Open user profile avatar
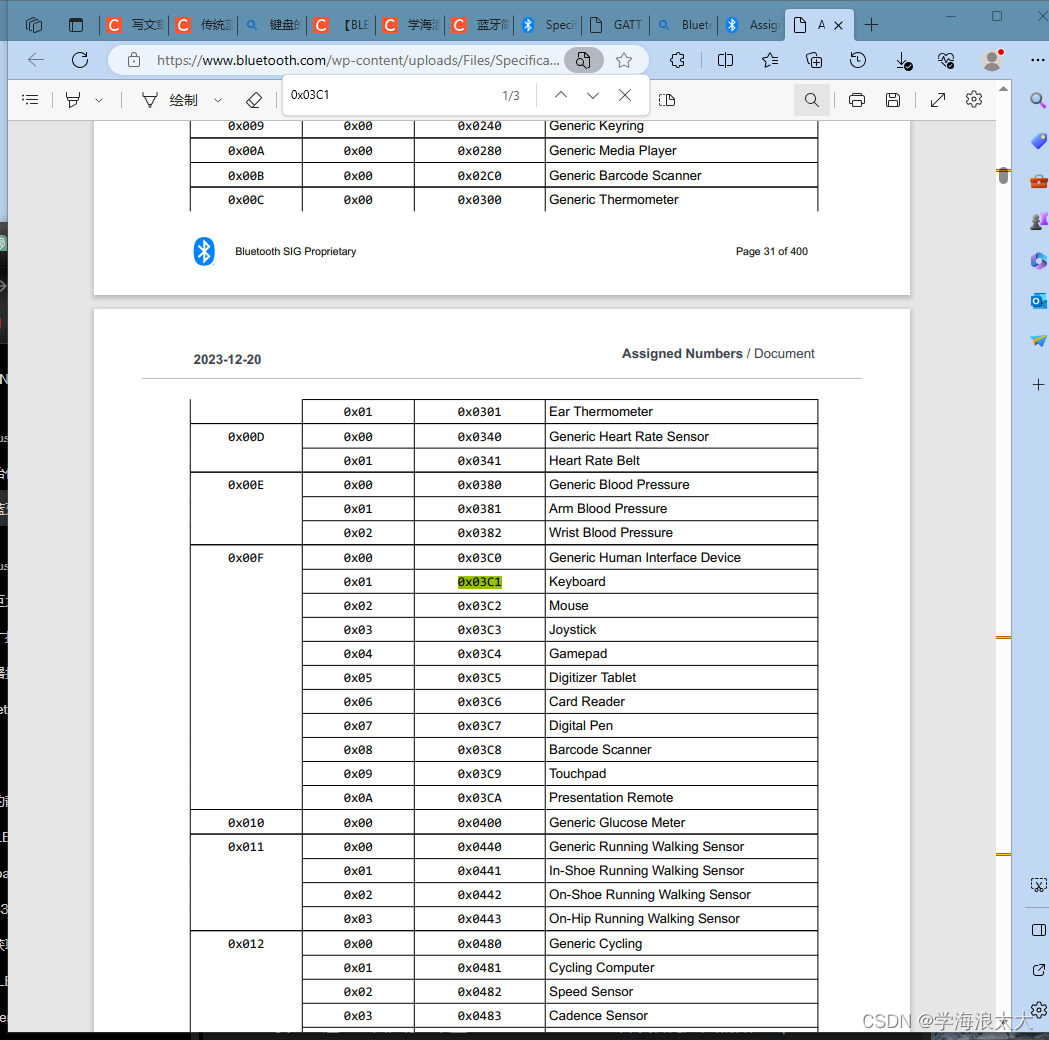 click(992, 60)
